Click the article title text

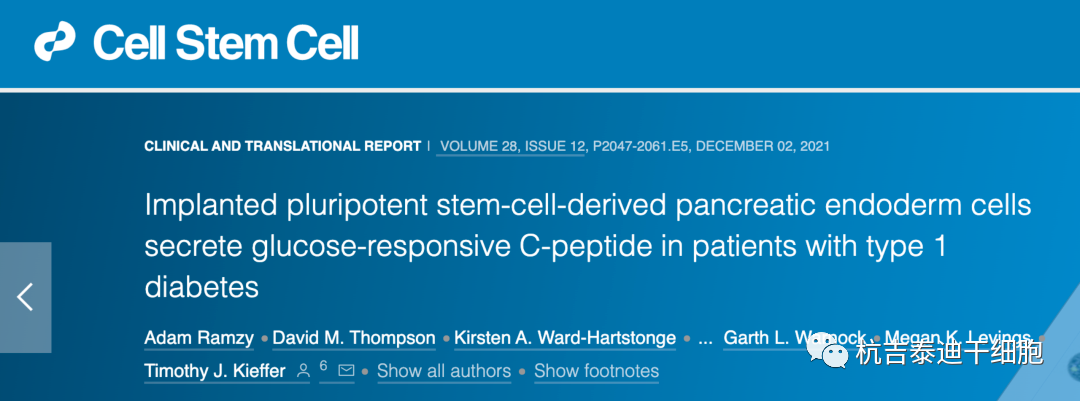point(587,246)
